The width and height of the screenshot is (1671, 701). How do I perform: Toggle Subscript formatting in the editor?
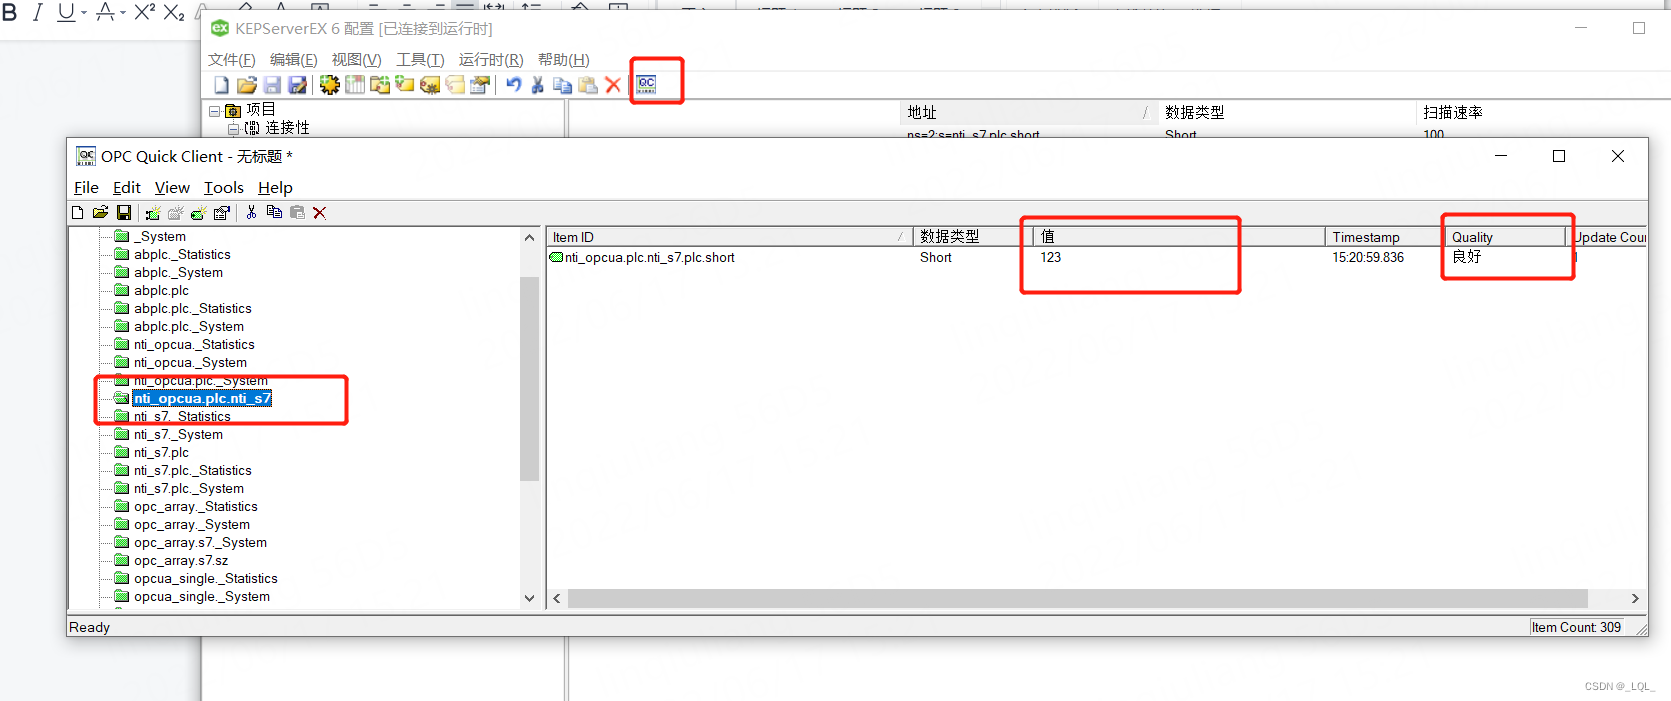point(174,12)
